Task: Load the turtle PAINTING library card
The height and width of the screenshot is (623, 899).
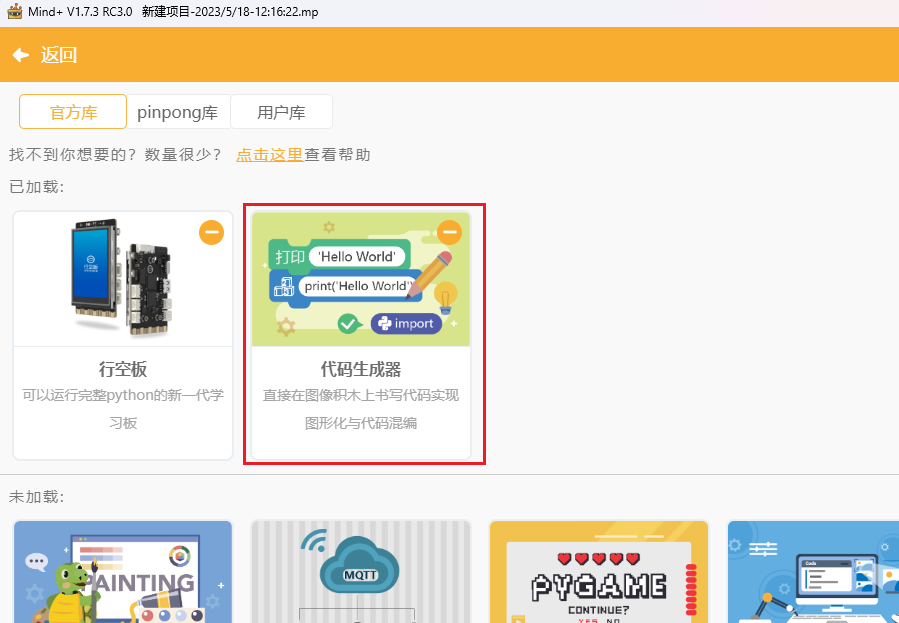Action: coord(123,572)
